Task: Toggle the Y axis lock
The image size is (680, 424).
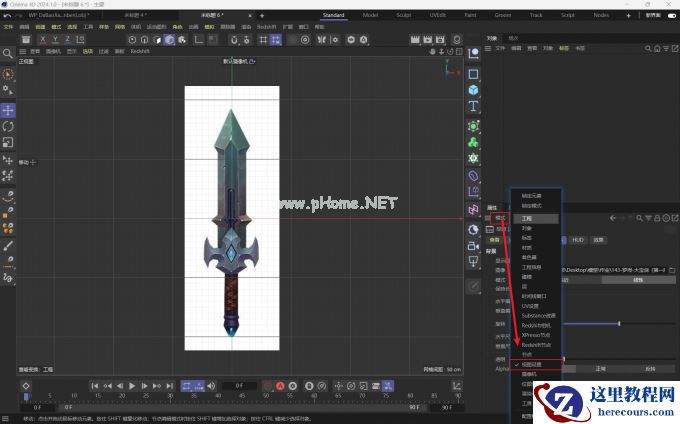Action: point(55,39)
